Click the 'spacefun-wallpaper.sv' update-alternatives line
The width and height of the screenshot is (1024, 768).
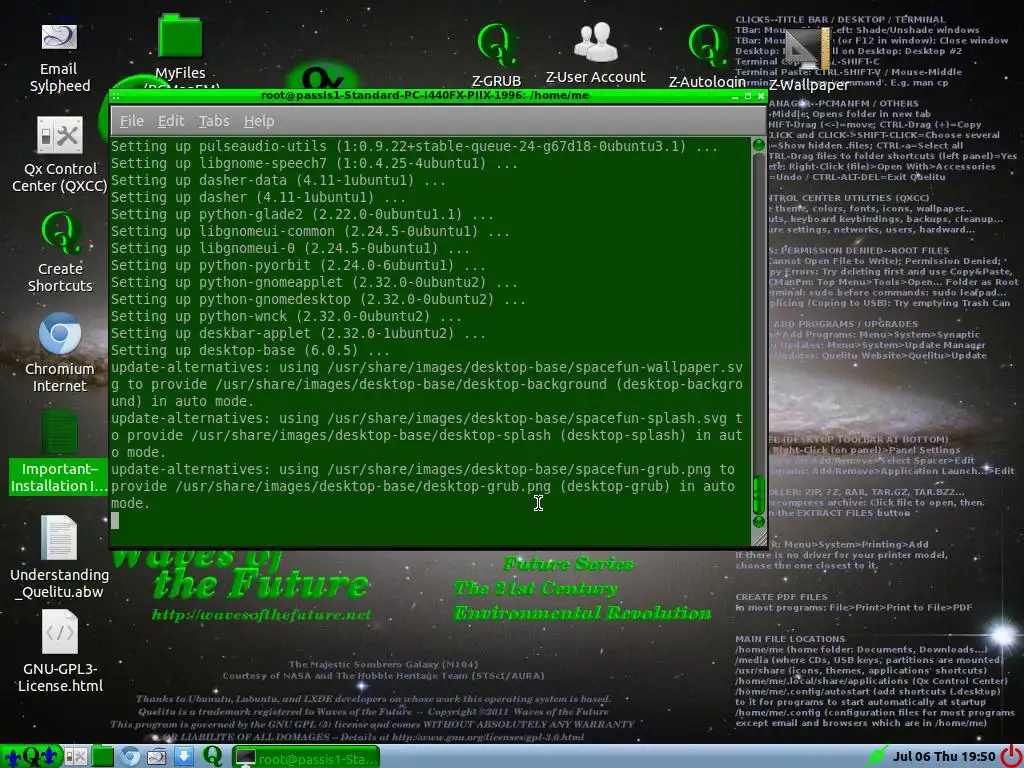(x=426, y=367)
